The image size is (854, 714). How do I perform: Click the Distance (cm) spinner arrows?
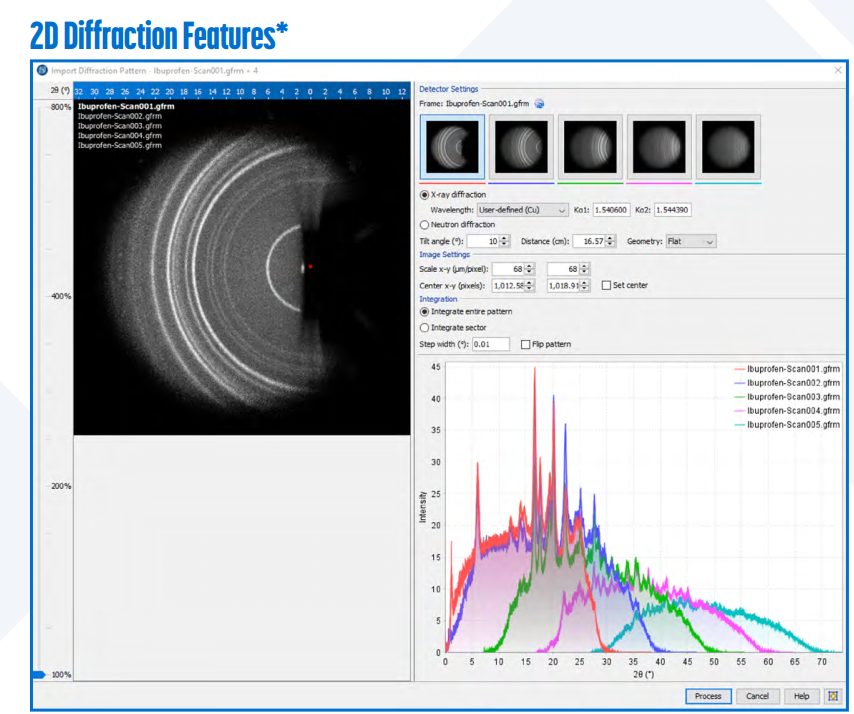(611, 241)
